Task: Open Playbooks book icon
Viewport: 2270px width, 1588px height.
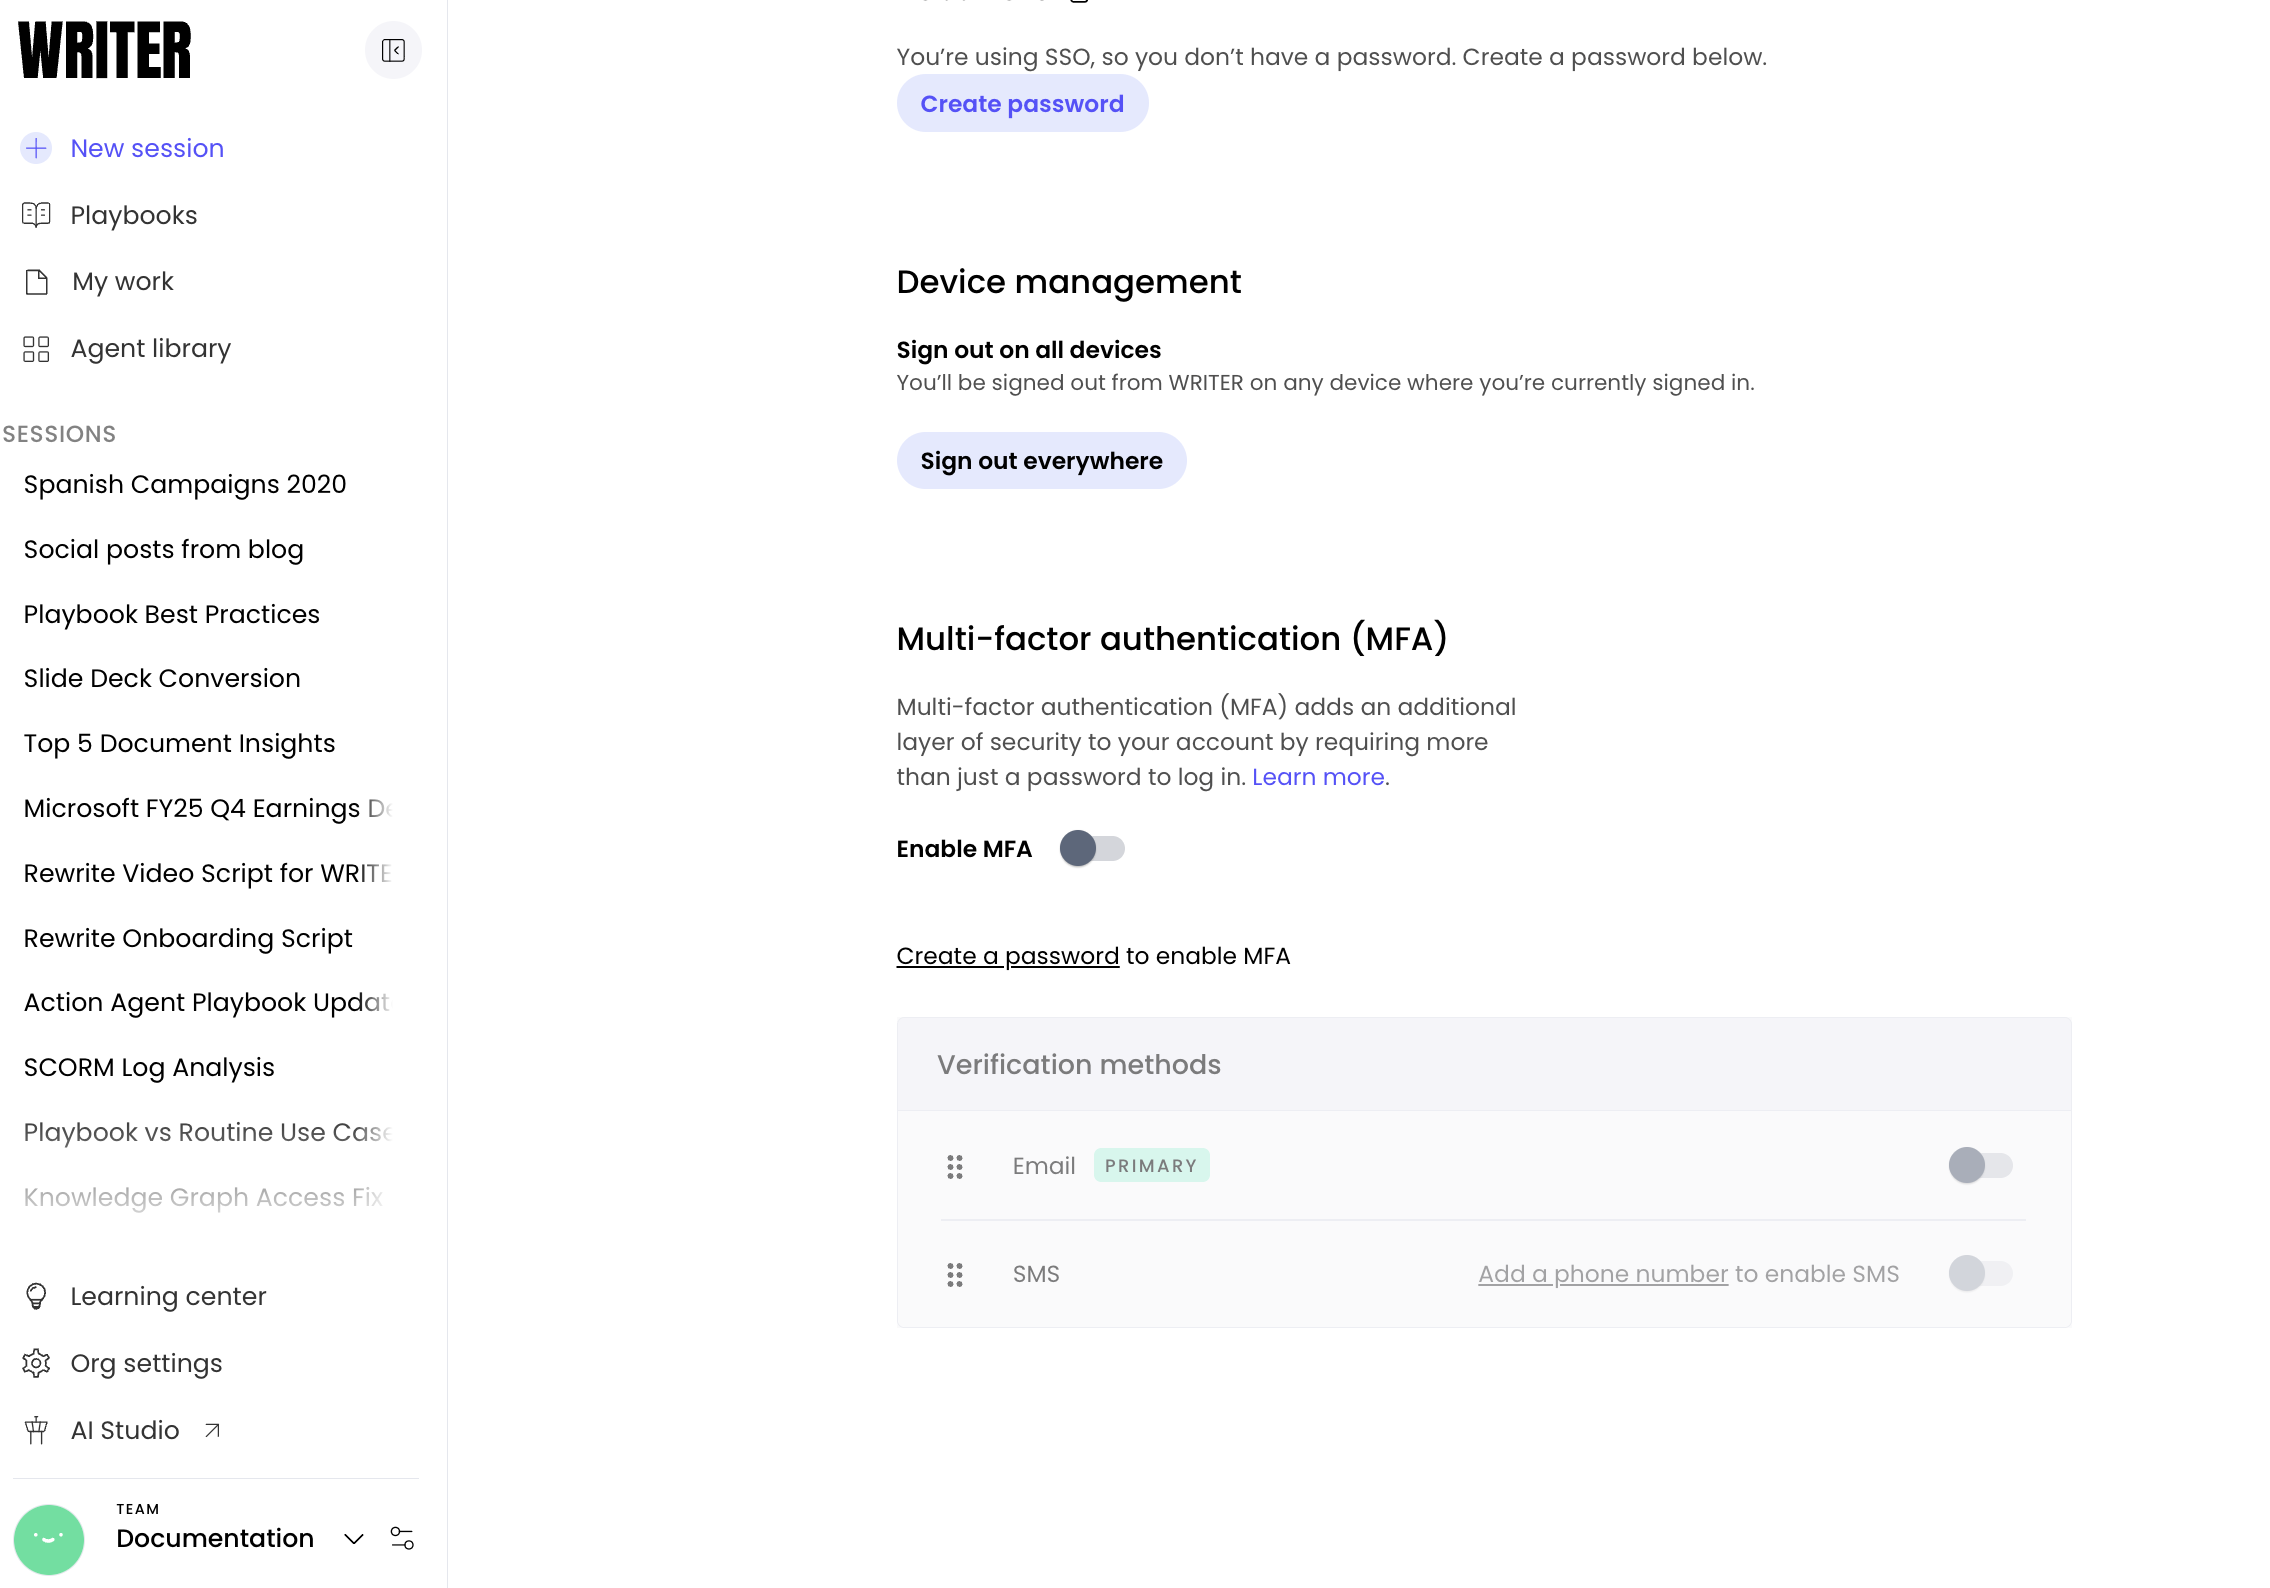Action: [36, 215]
